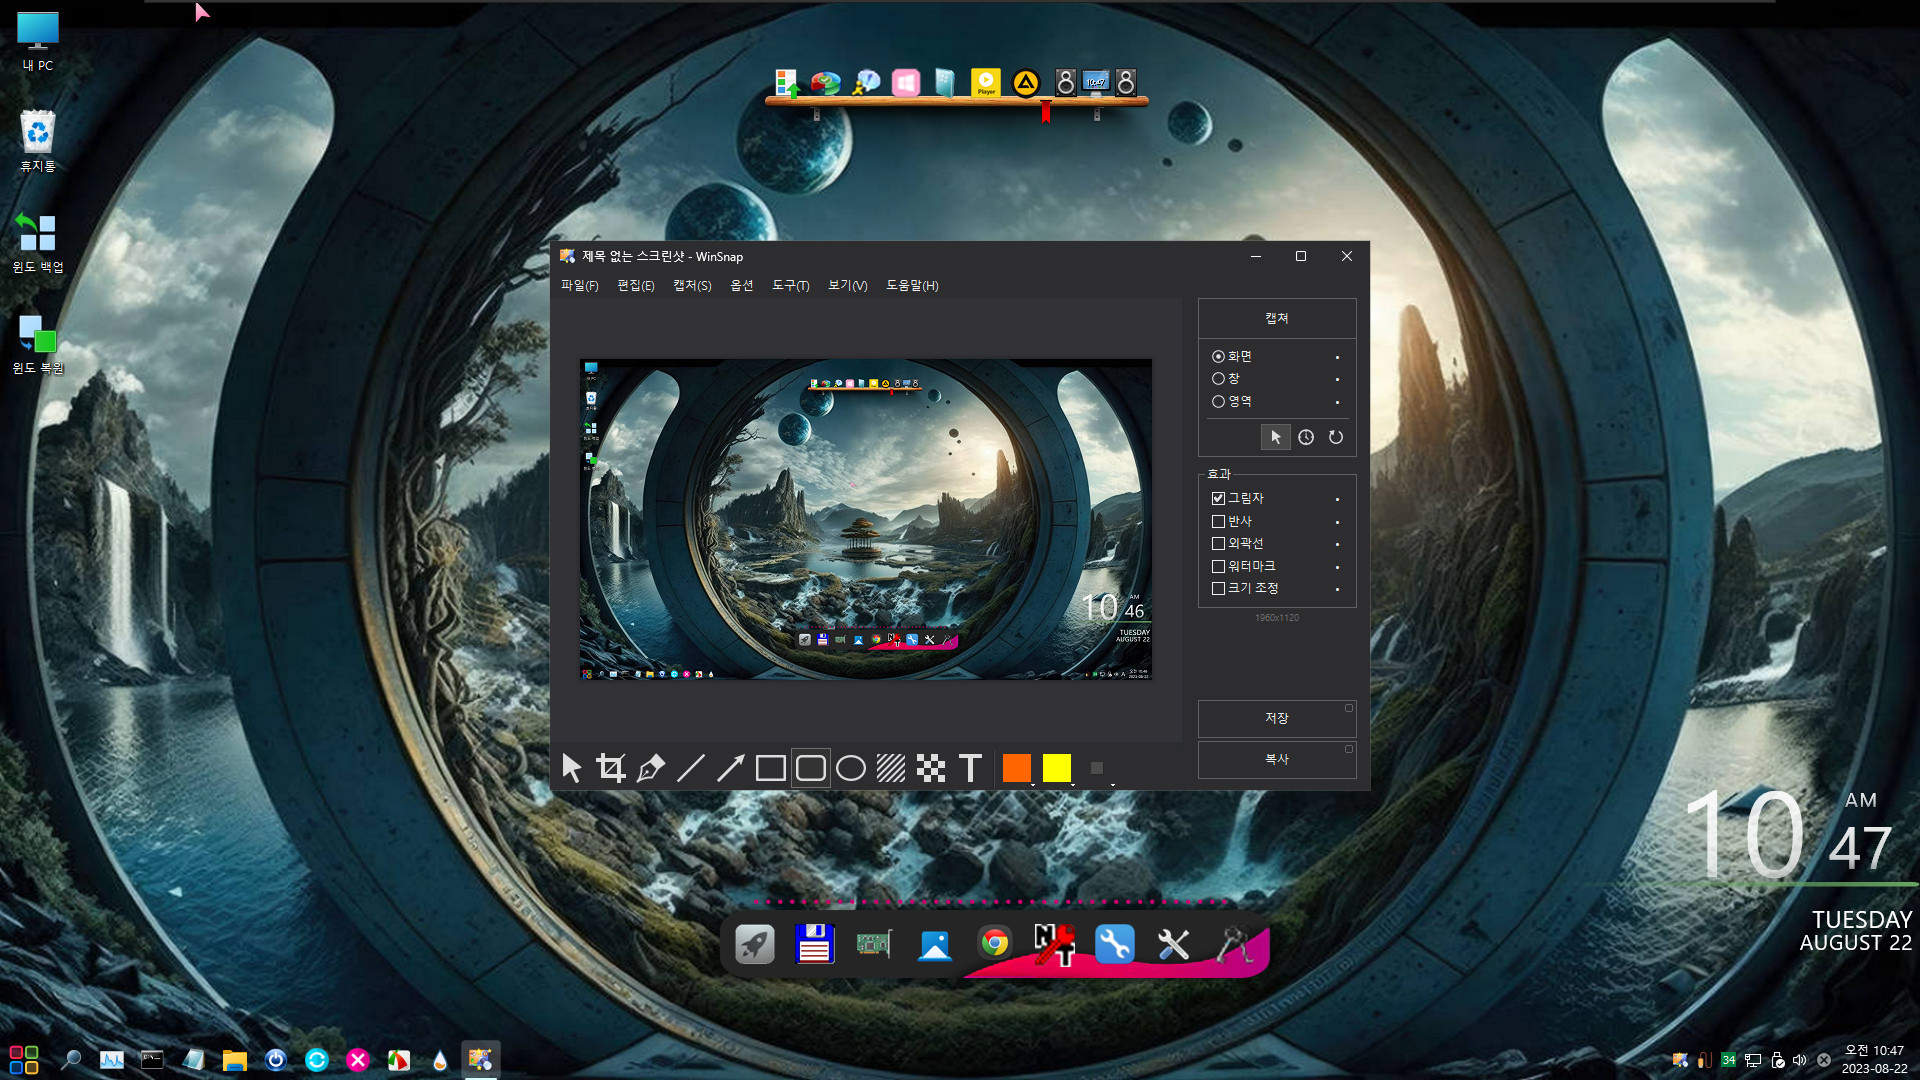Open the 캡처(S) menu
1920x1080 pixels.
[692, 286]
